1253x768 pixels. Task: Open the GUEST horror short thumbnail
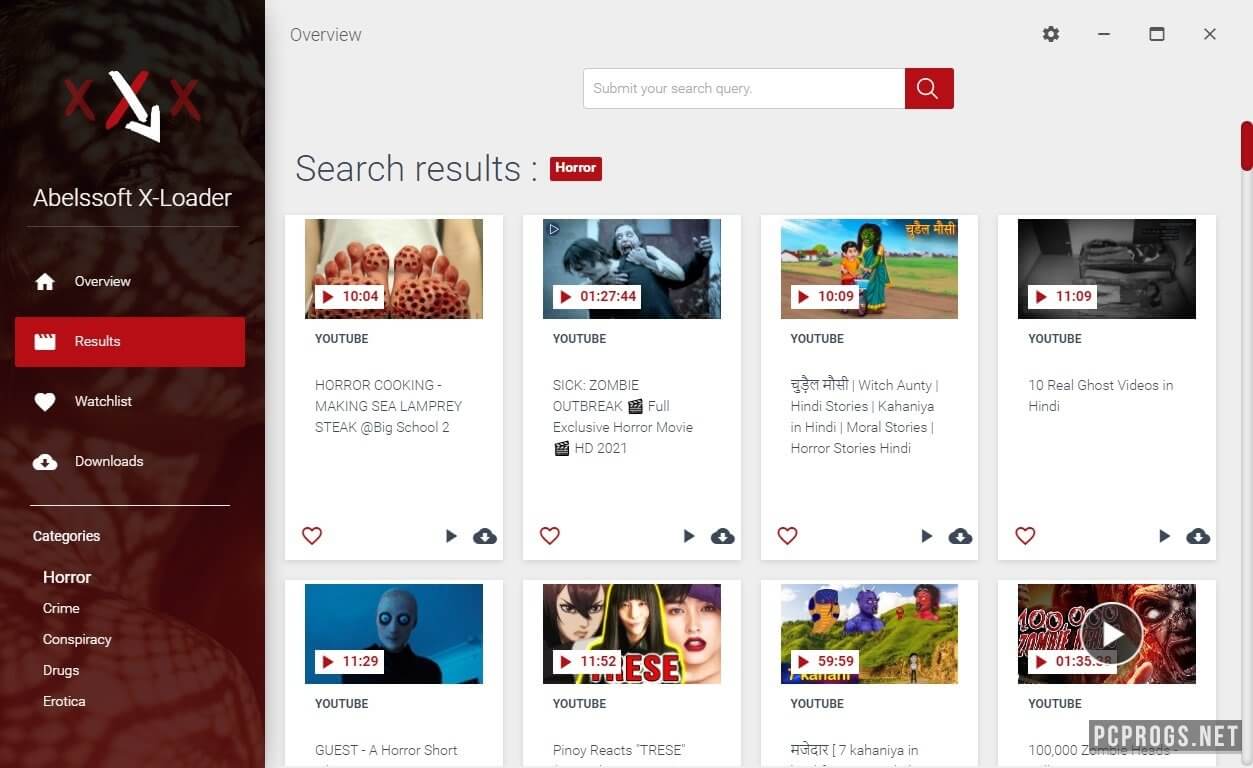pos(394,634)
